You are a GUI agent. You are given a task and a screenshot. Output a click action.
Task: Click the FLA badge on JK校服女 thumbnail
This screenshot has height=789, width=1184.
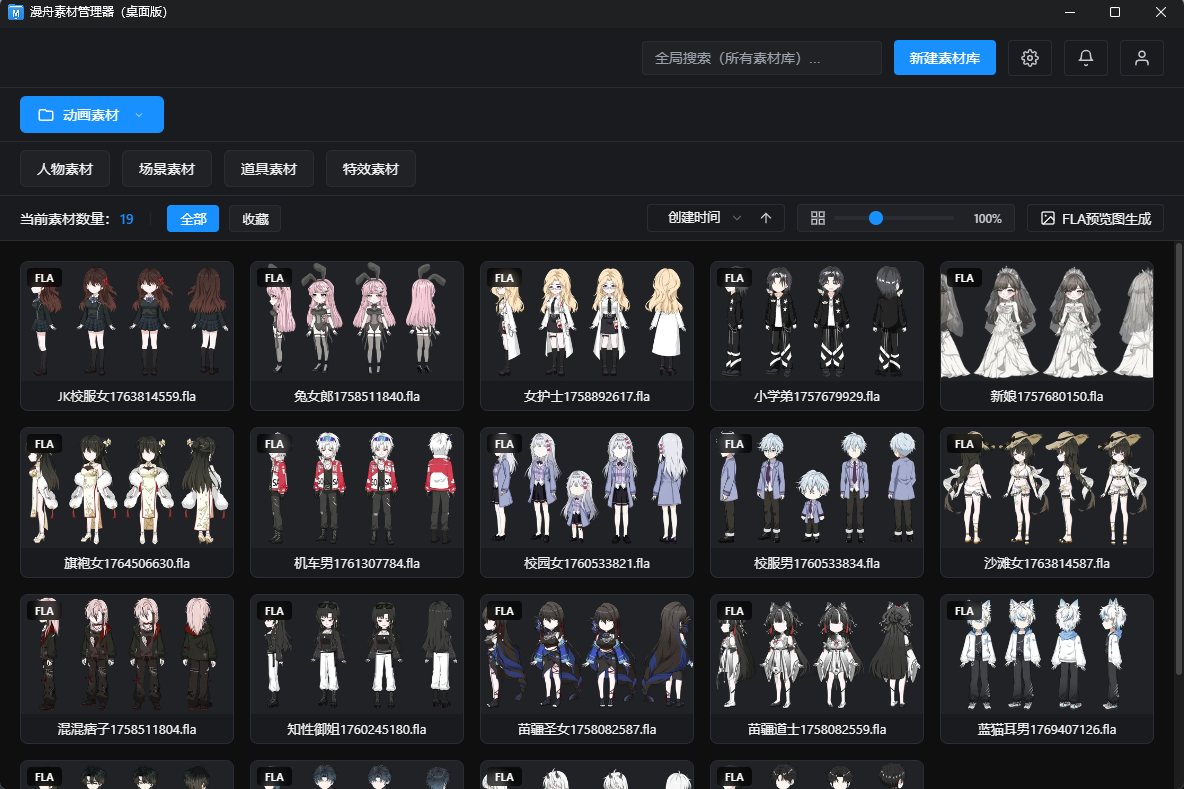(x=45, y=278)
